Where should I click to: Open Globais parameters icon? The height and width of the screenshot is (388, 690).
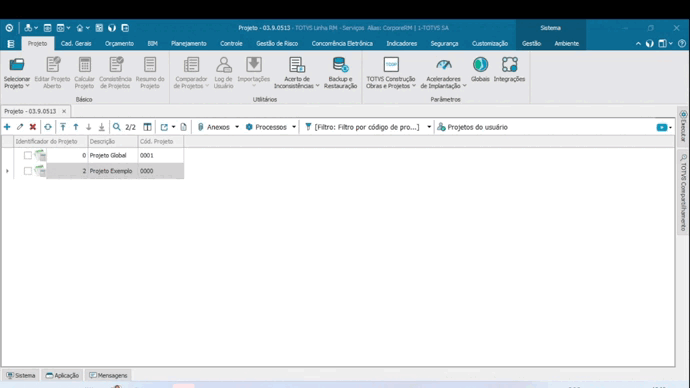(x=480, y=65)
